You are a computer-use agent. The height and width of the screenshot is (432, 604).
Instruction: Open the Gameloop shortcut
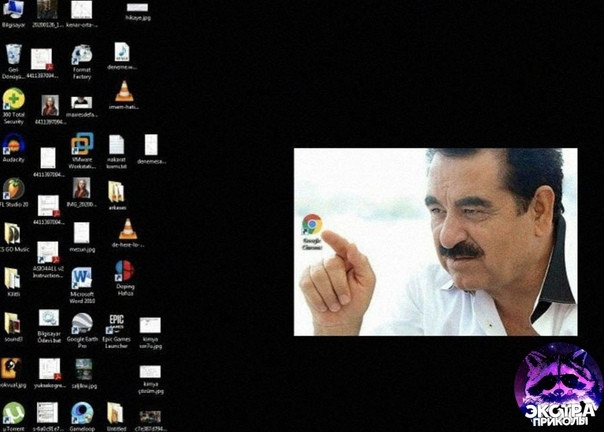point(82,411)
